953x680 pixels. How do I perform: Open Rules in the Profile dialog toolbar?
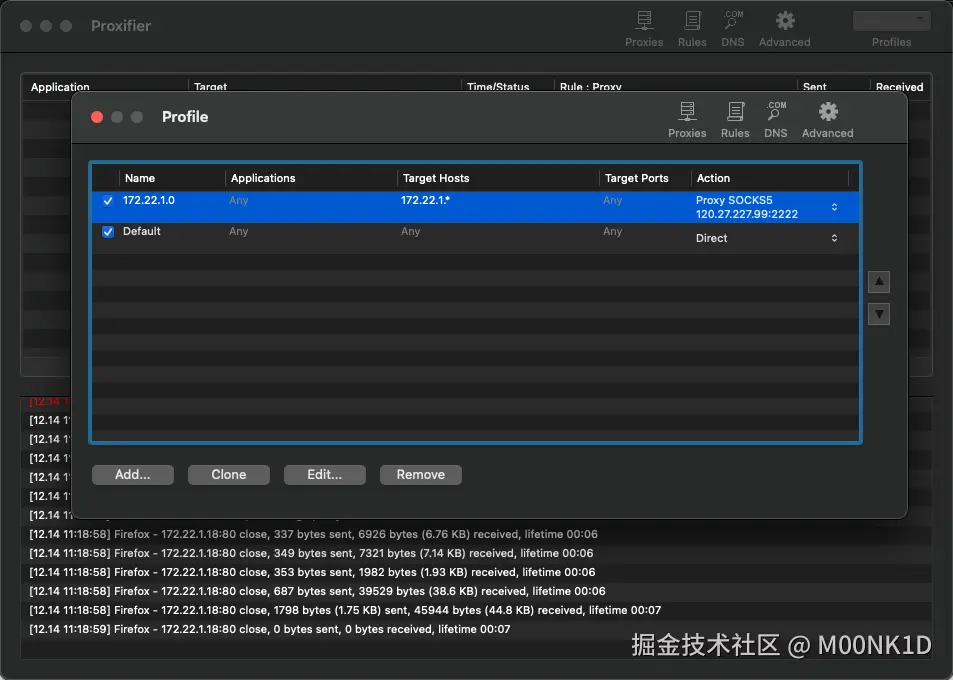(x=735, y=120)
